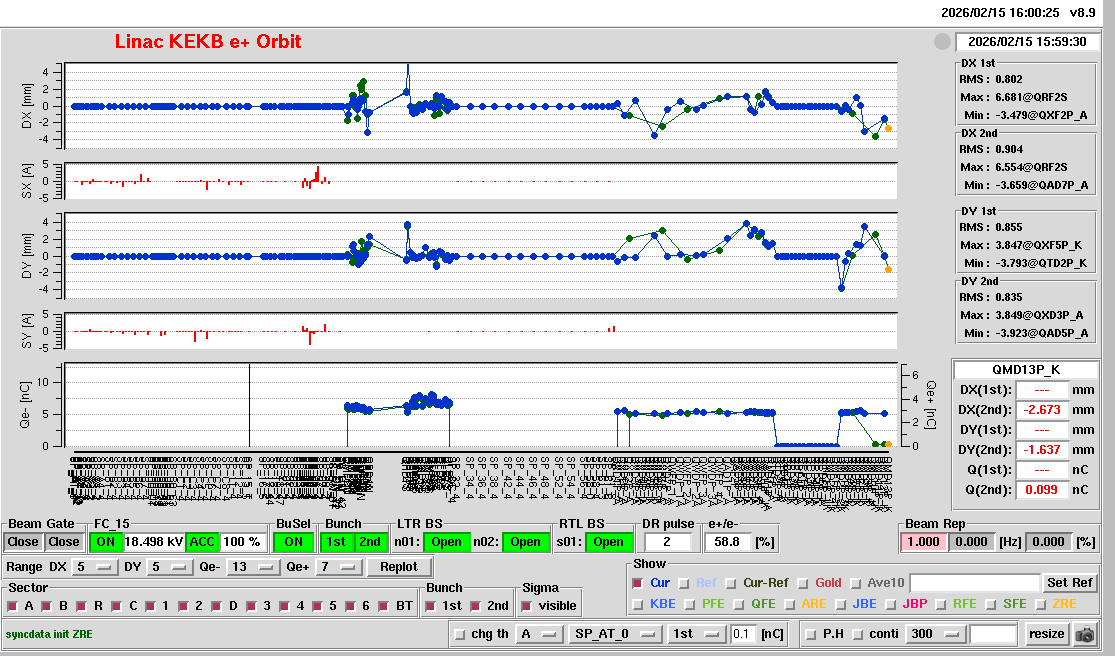Click the LTR BS n02 Open button

tap(526, 542)
